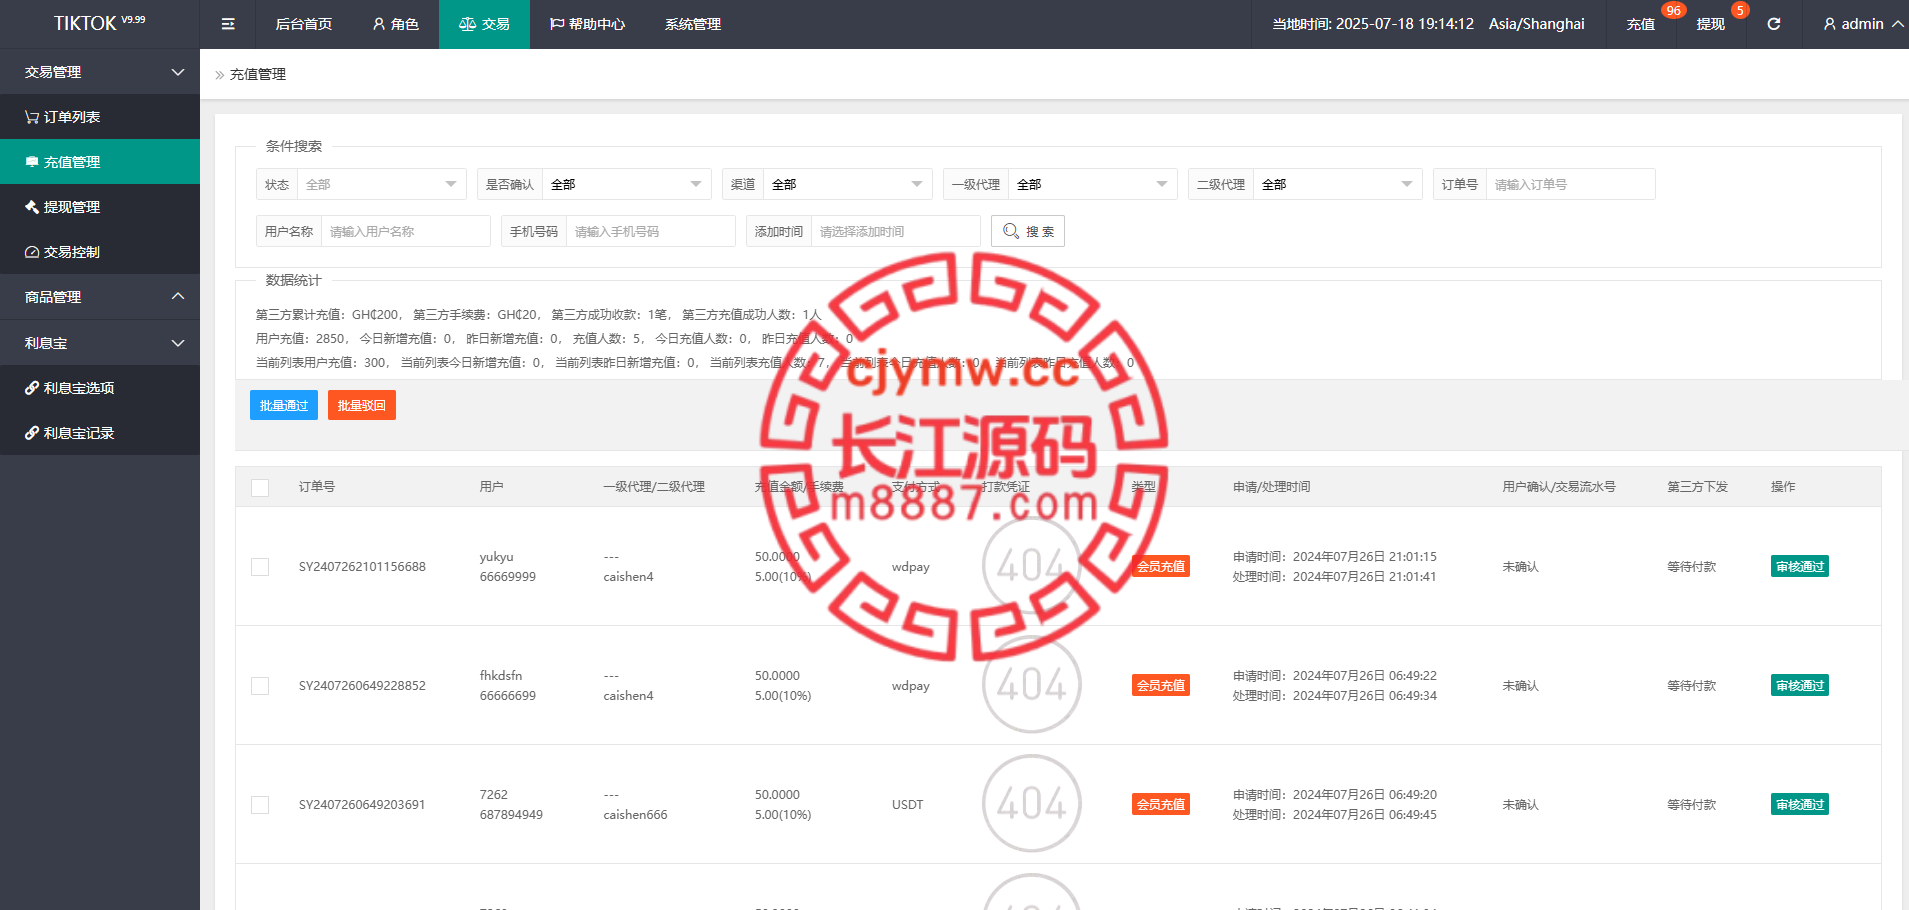1909x910 pixels.
Task: Click the 申请/处理时间 column header
Action: point(1271,487)
